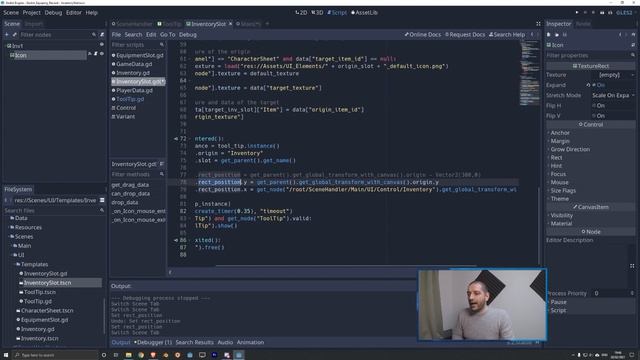Close the InventorySlot scene tab
The width and height of the screenshot is (640, 360).
coord(231,24)
